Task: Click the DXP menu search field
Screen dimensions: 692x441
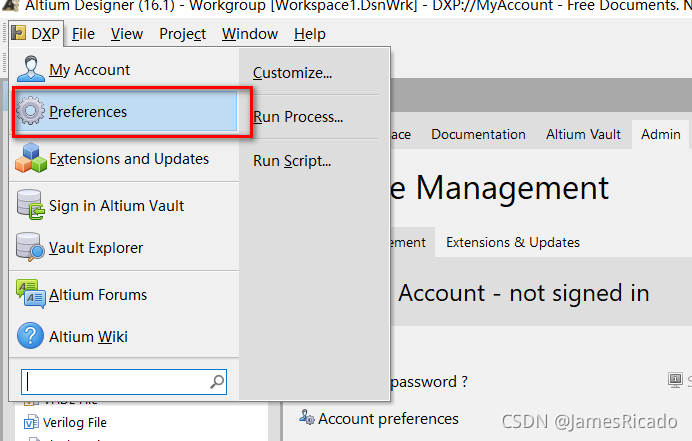Action: 124,382
